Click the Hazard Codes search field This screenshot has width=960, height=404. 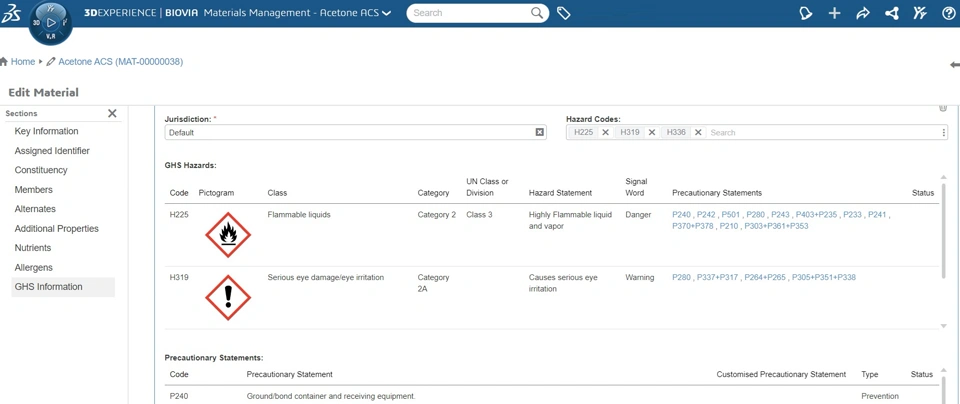[822, 132]
